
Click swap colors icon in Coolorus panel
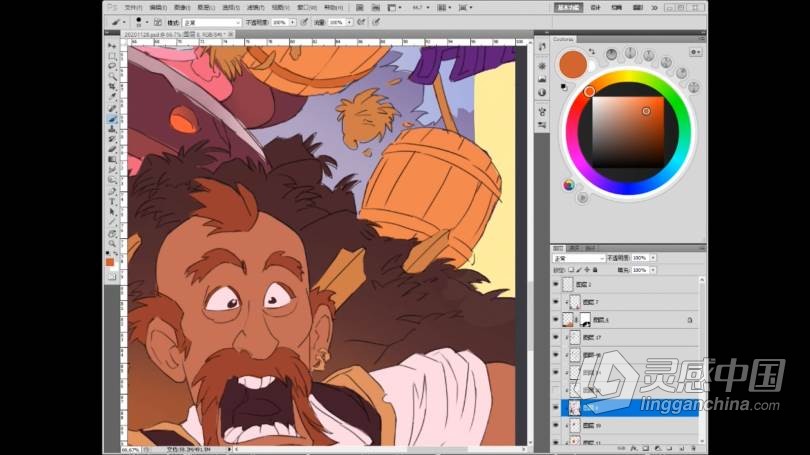pos(591,52)
